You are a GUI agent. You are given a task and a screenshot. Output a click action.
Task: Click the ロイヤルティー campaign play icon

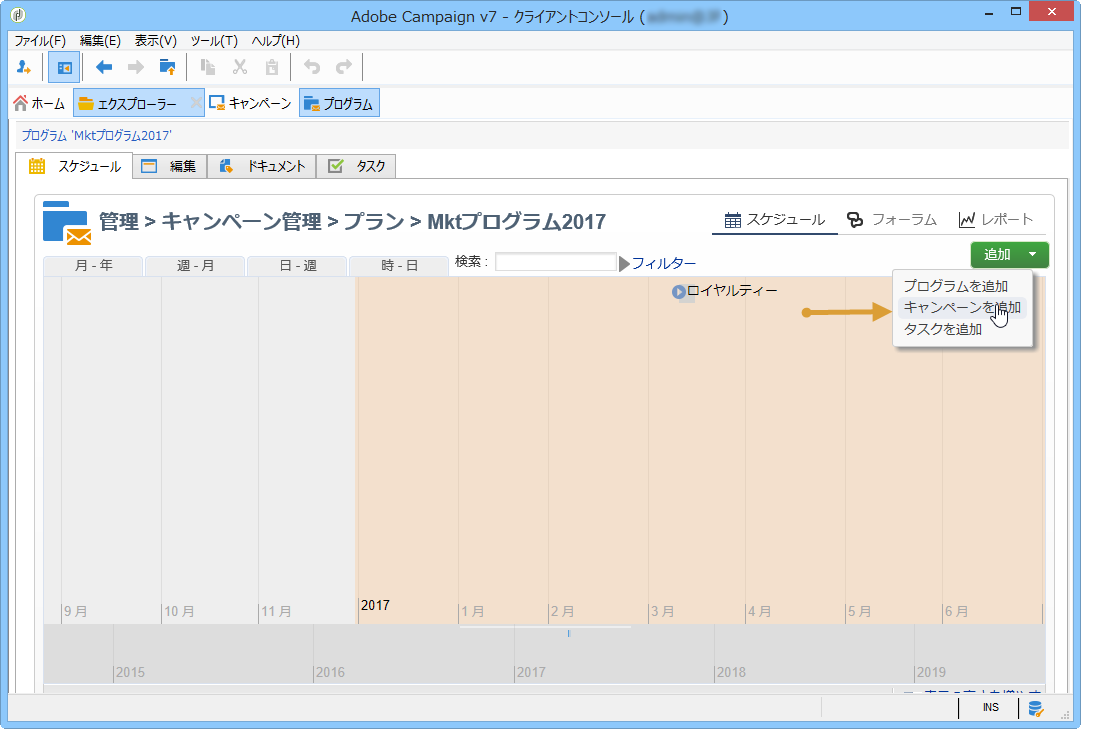678,291
